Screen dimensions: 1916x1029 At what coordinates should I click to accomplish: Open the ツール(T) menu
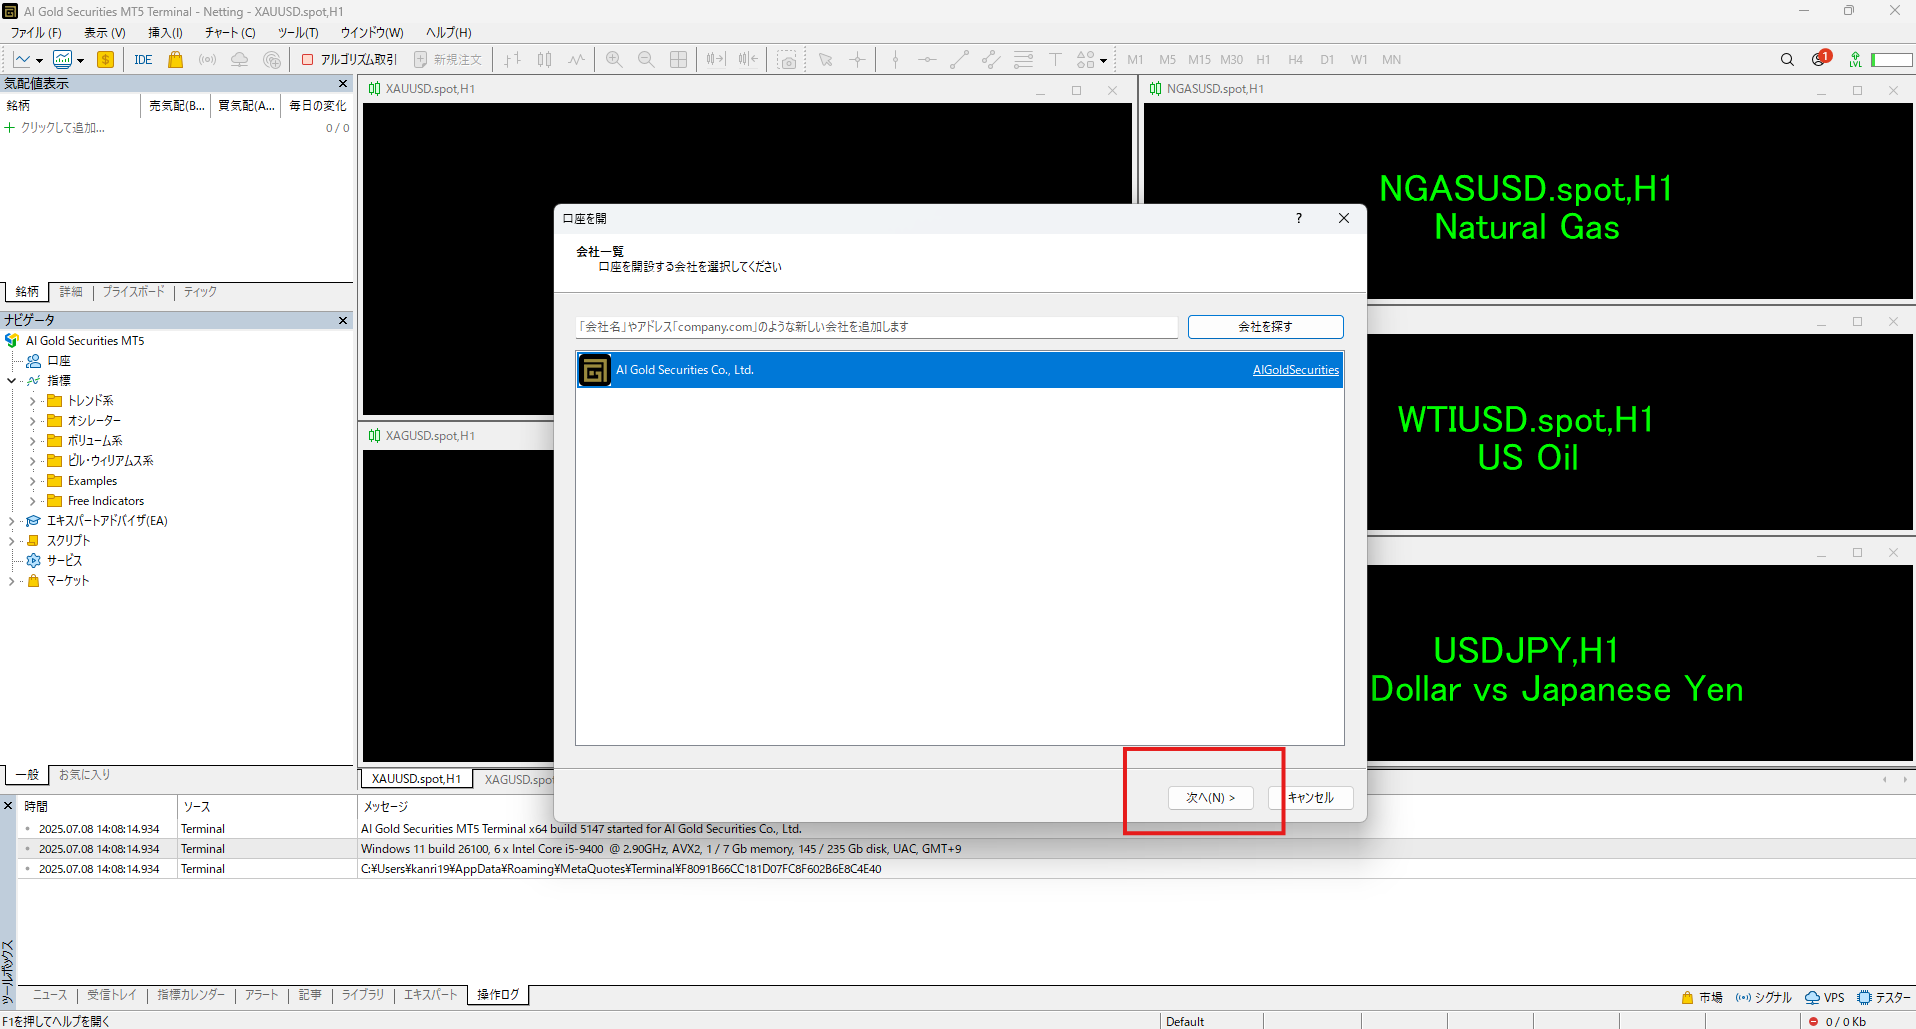point(298,33)
